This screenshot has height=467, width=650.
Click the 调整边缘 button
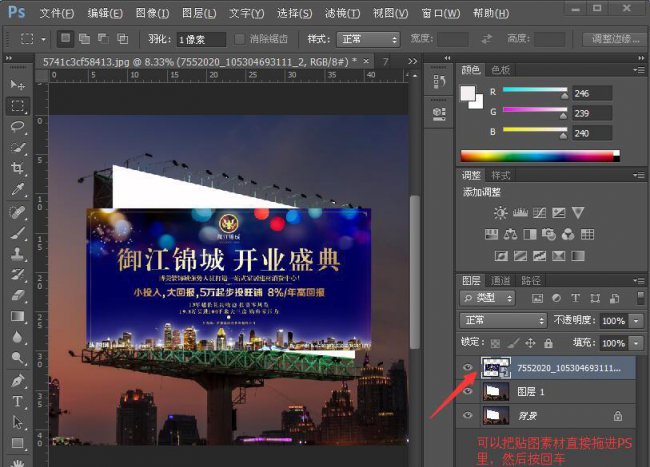click(x=616, y=39)
